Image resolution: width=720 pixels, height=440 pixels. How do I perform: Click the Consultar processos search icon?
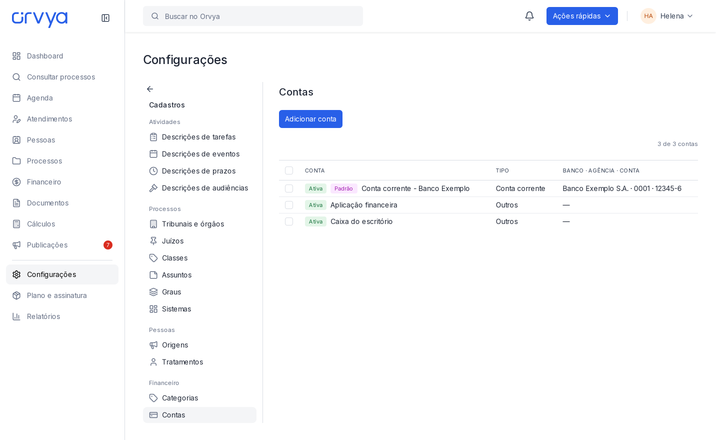pyautogui.click(x=17, y=77)
